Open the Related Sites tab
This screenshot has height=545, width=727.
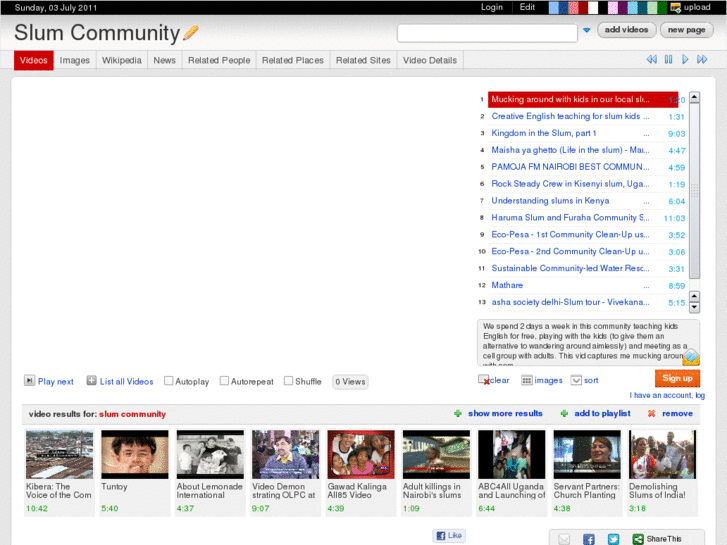click(363, 60)
